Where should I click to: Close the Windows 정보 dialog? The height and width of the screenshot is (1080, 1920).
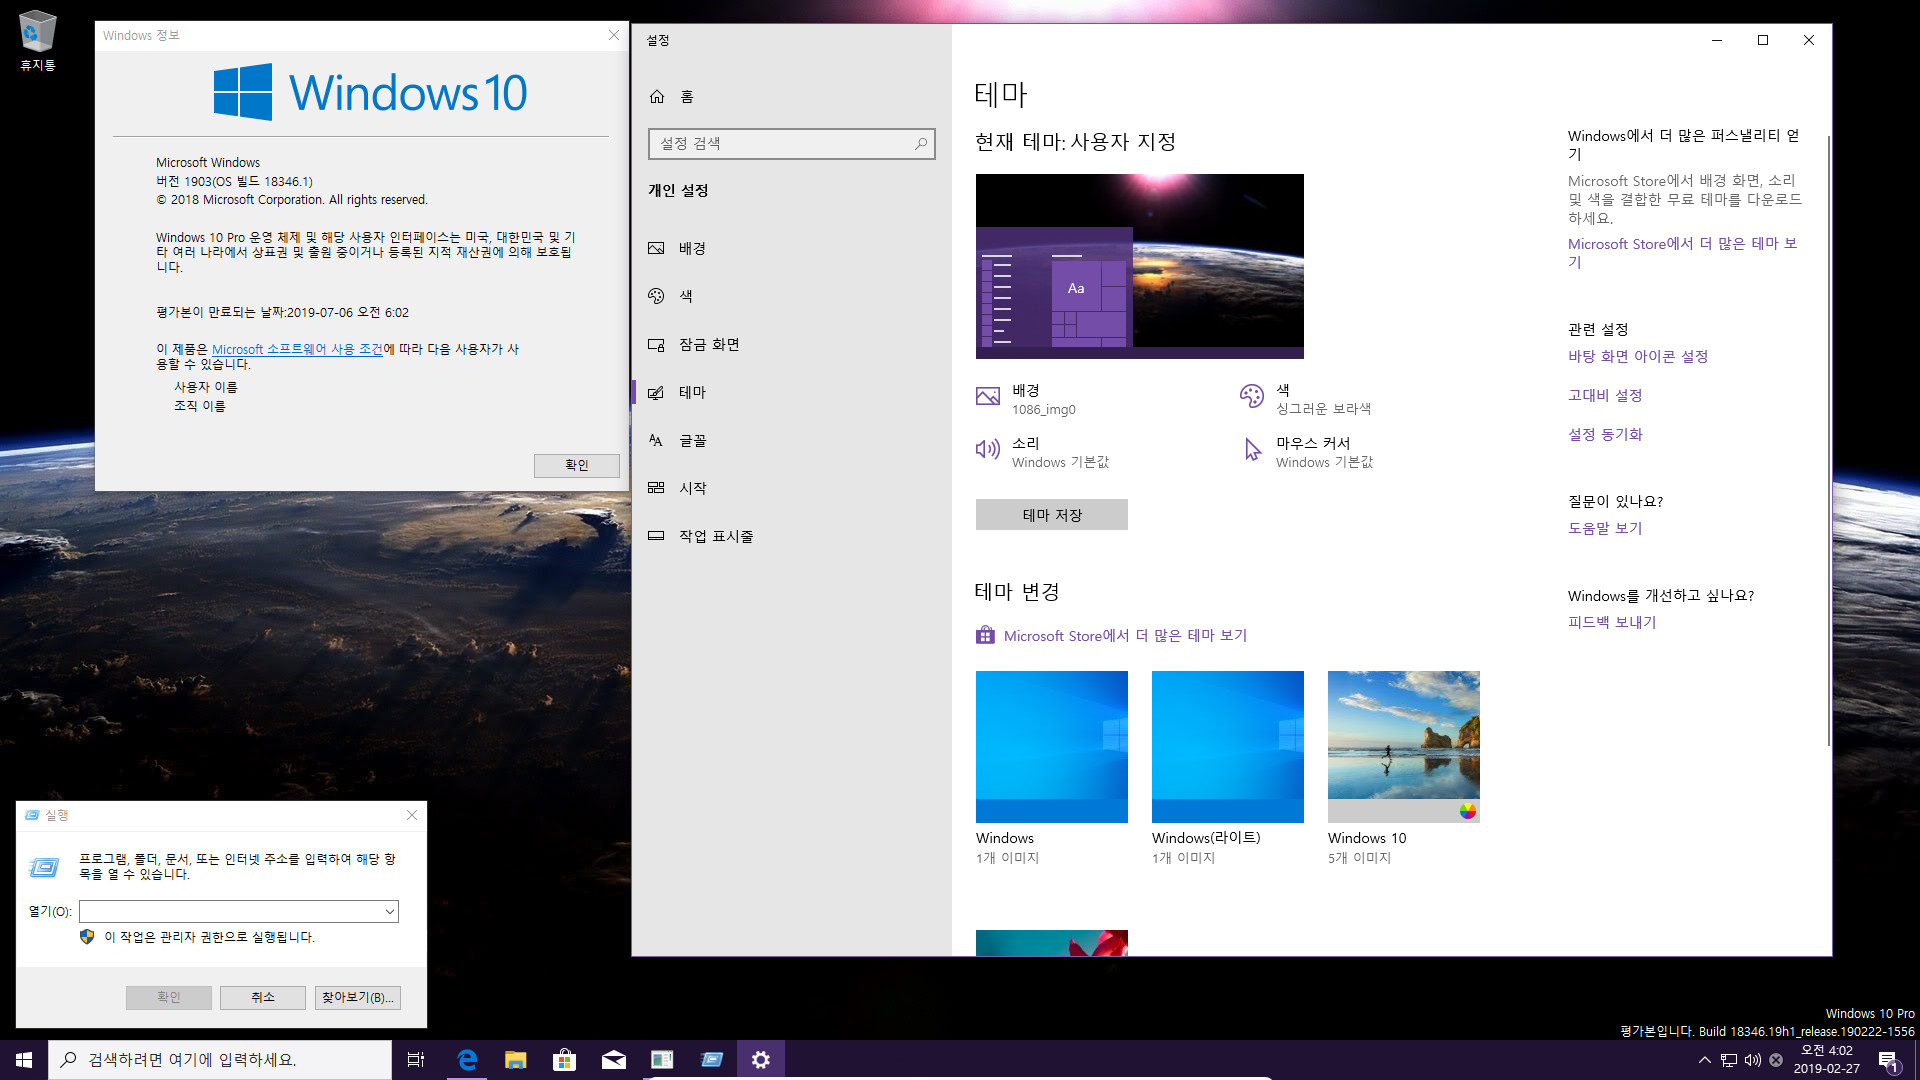614,35
